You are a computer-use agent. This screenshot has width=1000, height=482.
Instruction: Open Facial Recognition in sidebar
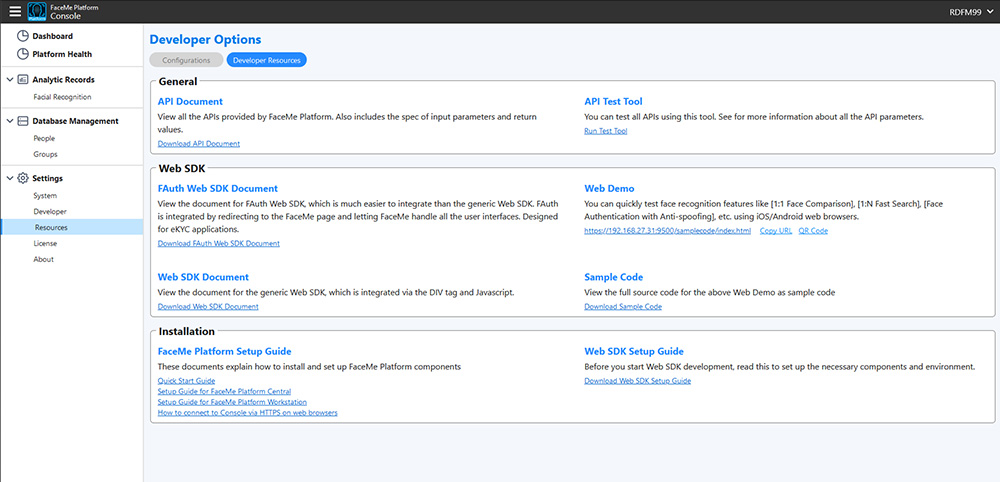[x=62, y=97]
